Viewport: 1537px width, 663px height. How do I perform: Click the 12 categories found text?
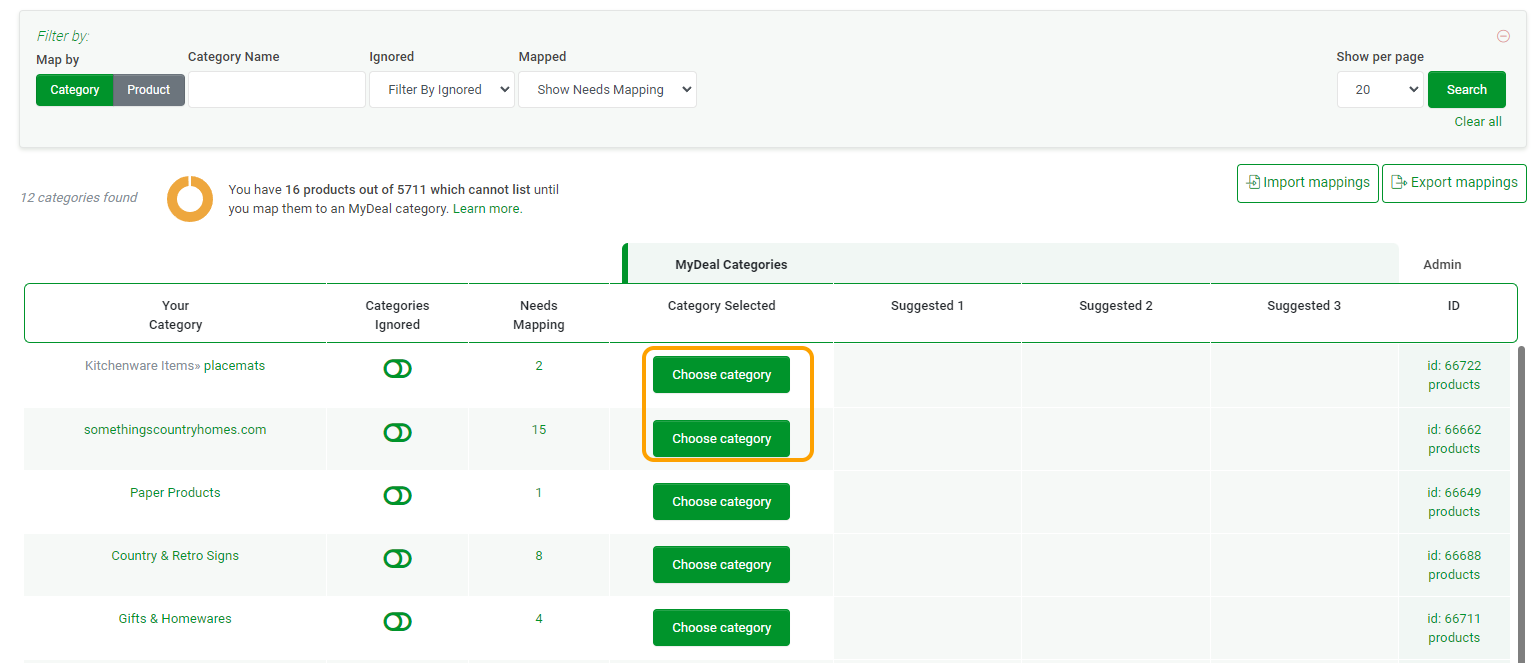pos(79,198)
